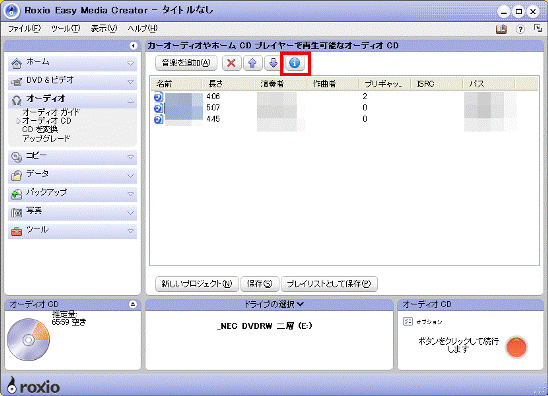Click the コピー disc icon

pyautogui.click(x=16, y=157)
